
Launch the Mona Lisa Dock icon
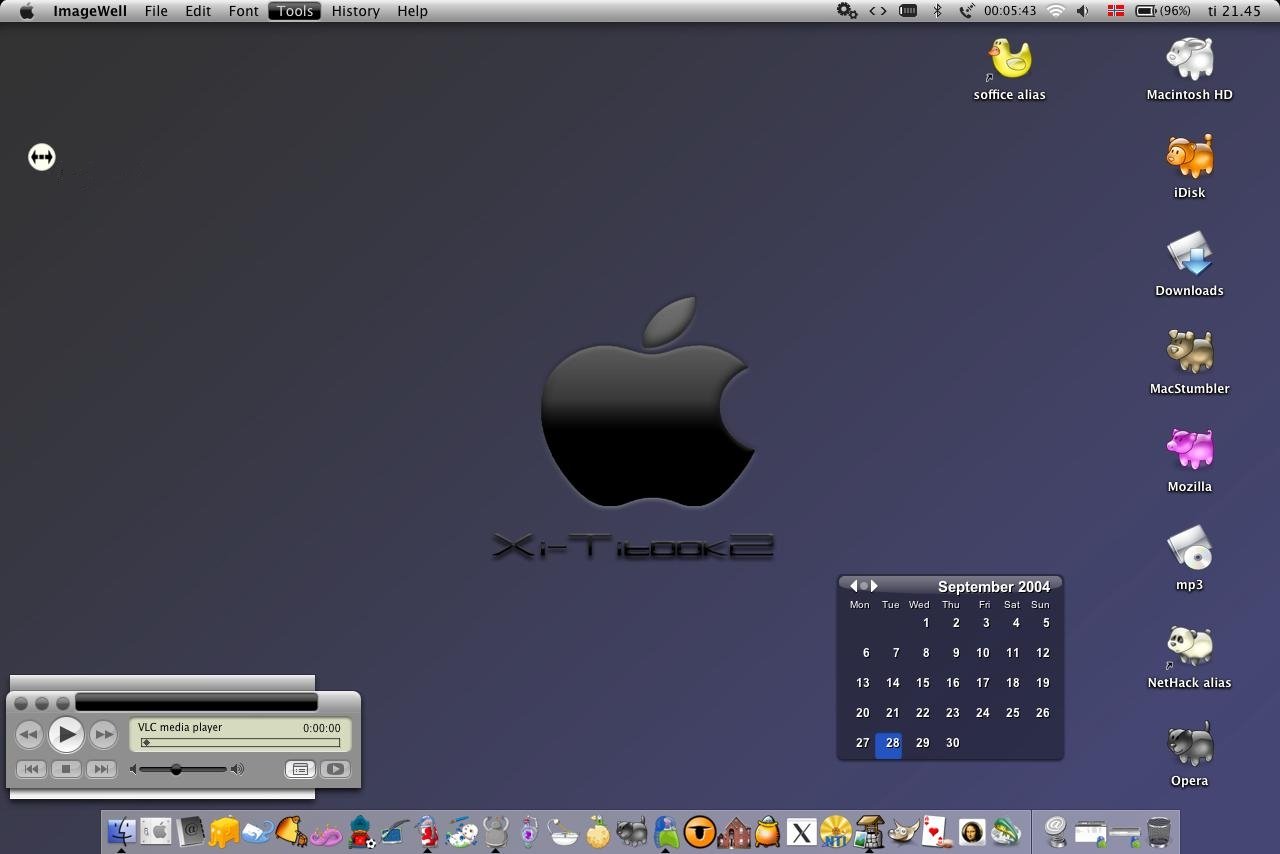pos(971,831)
